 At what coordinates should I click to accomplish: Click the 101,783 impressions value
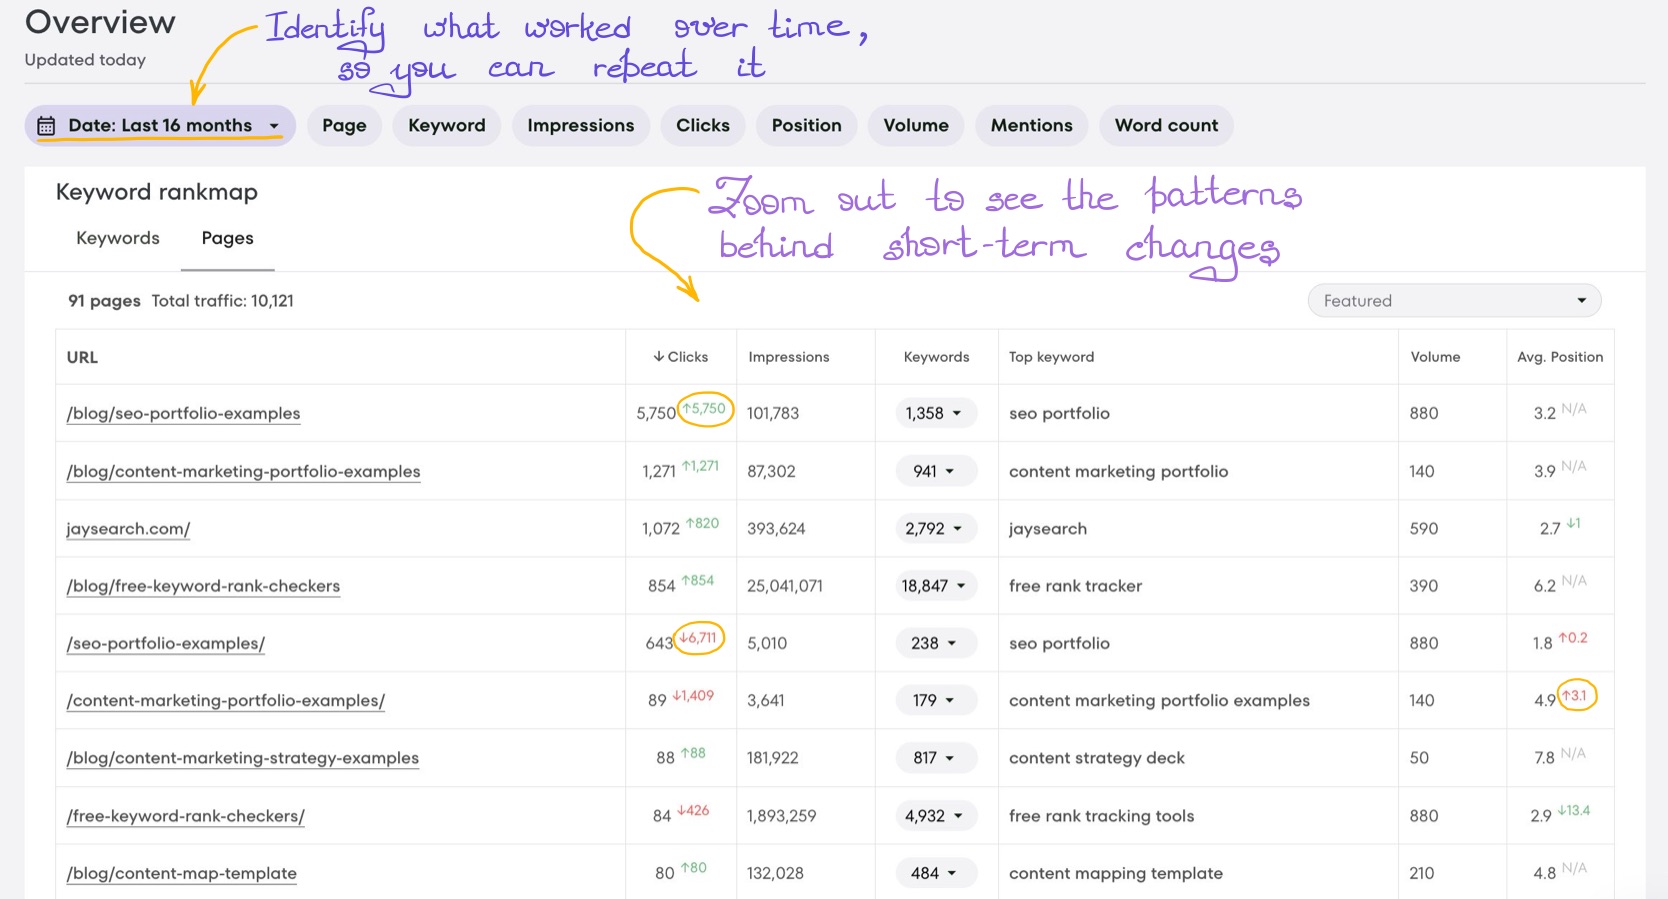tap(773, 413)
